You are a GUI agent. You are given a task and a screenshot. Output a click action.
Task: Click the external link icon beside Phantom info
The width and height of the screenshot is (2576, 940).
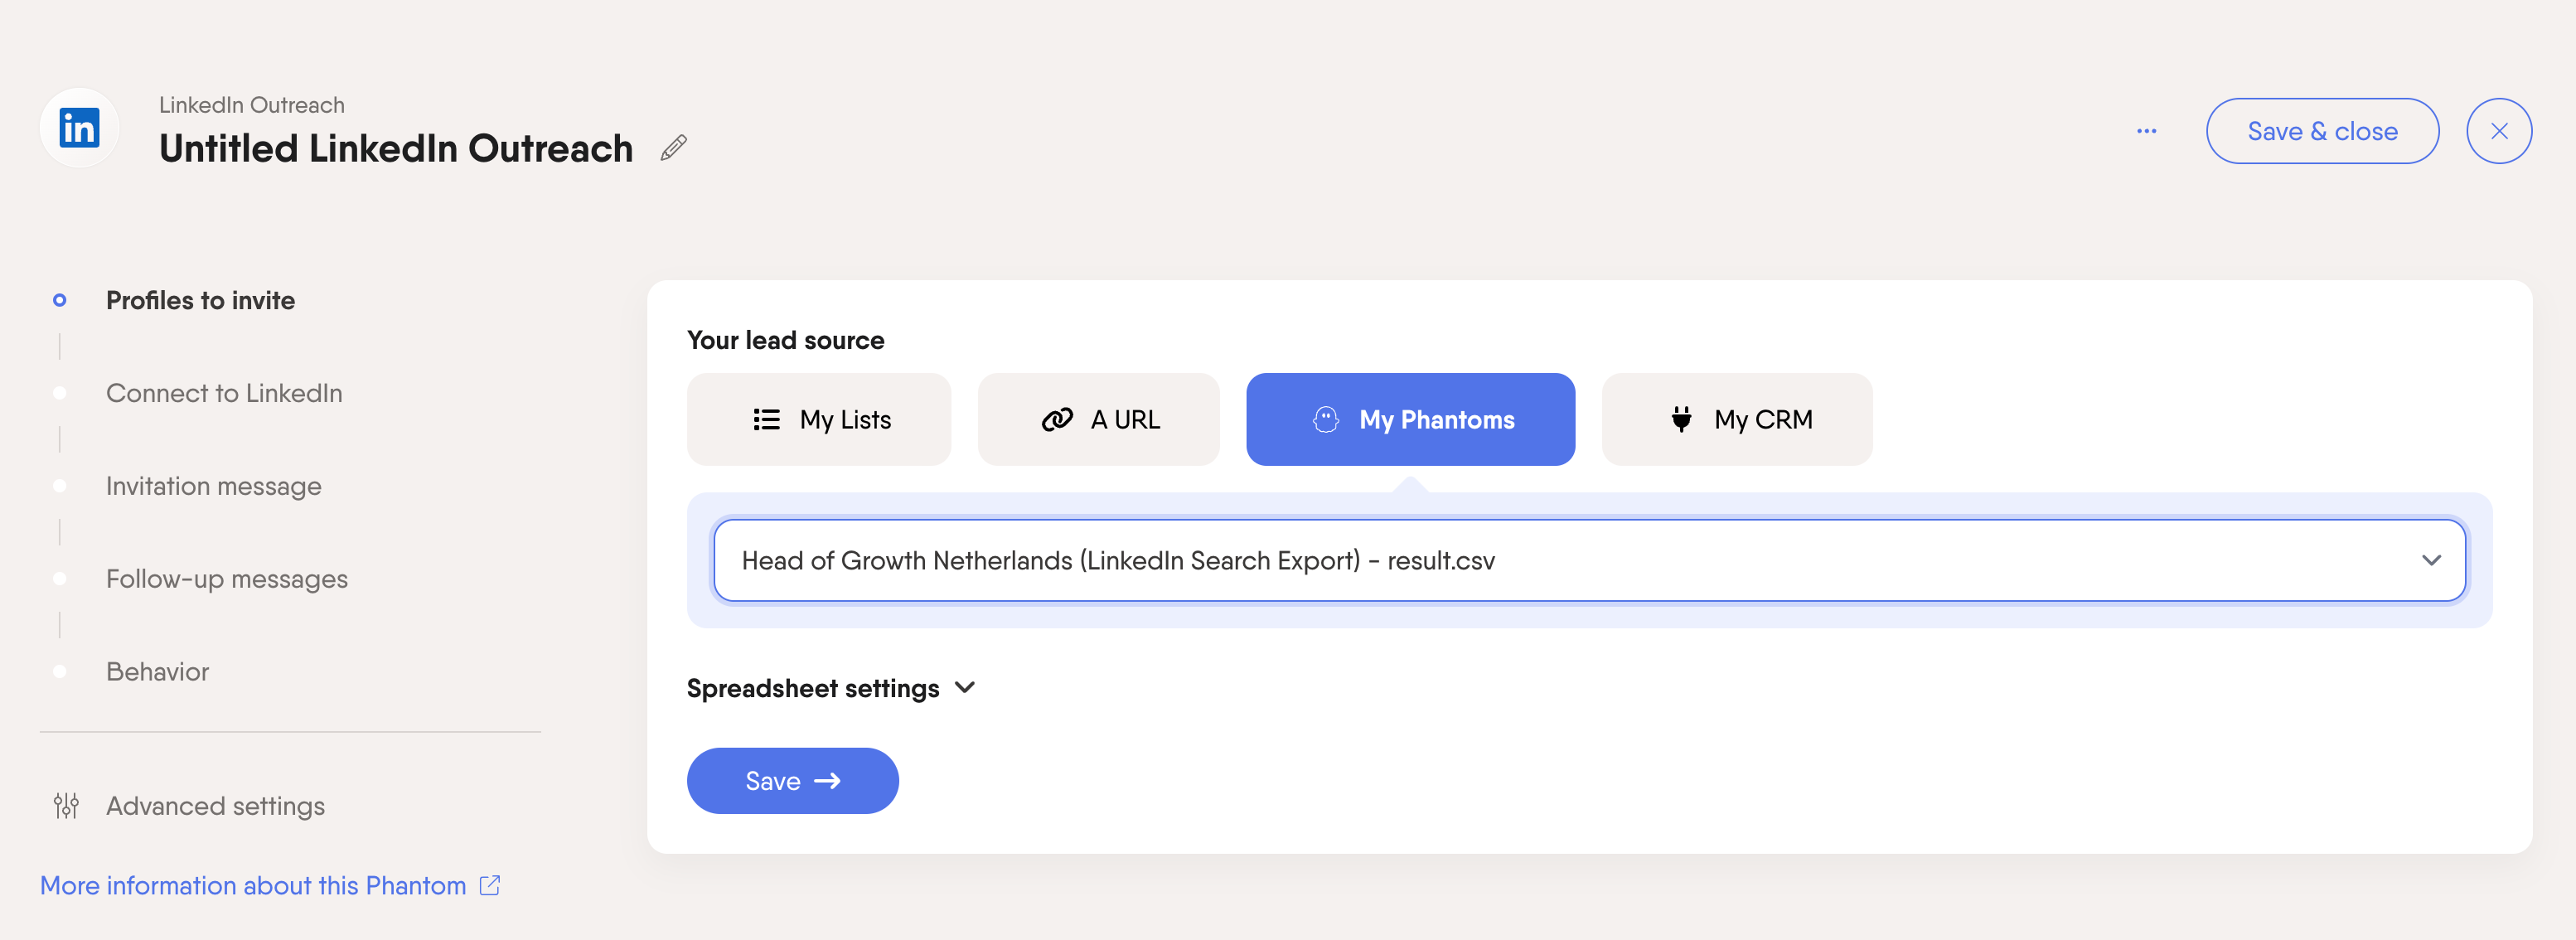coord(490,885)
